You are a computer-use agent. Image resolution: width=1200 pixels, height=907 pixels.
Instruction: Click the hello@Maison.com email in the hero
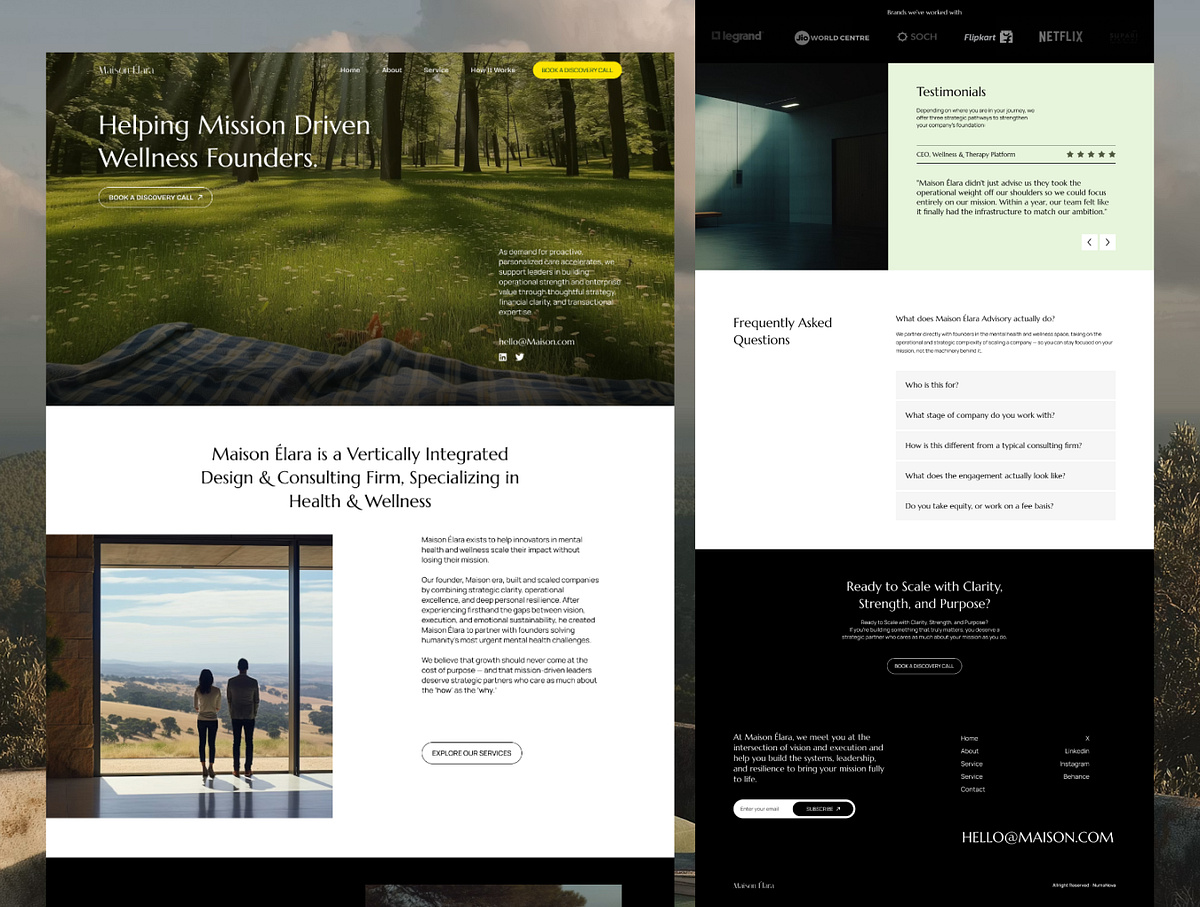[537, 342]
